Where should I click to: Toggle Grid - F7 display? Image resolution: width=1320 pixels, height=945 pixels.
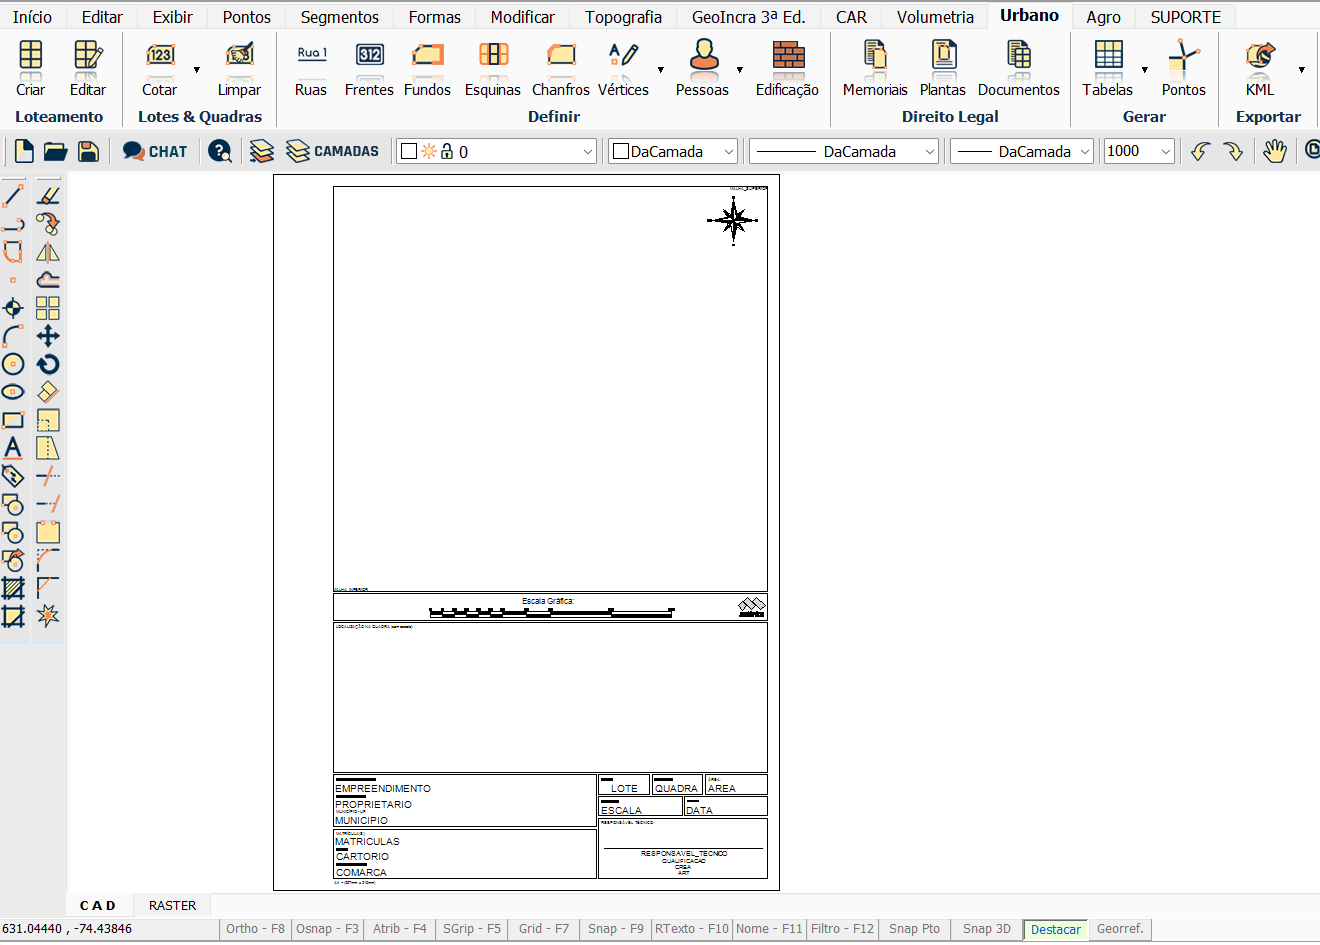point(543,929)
